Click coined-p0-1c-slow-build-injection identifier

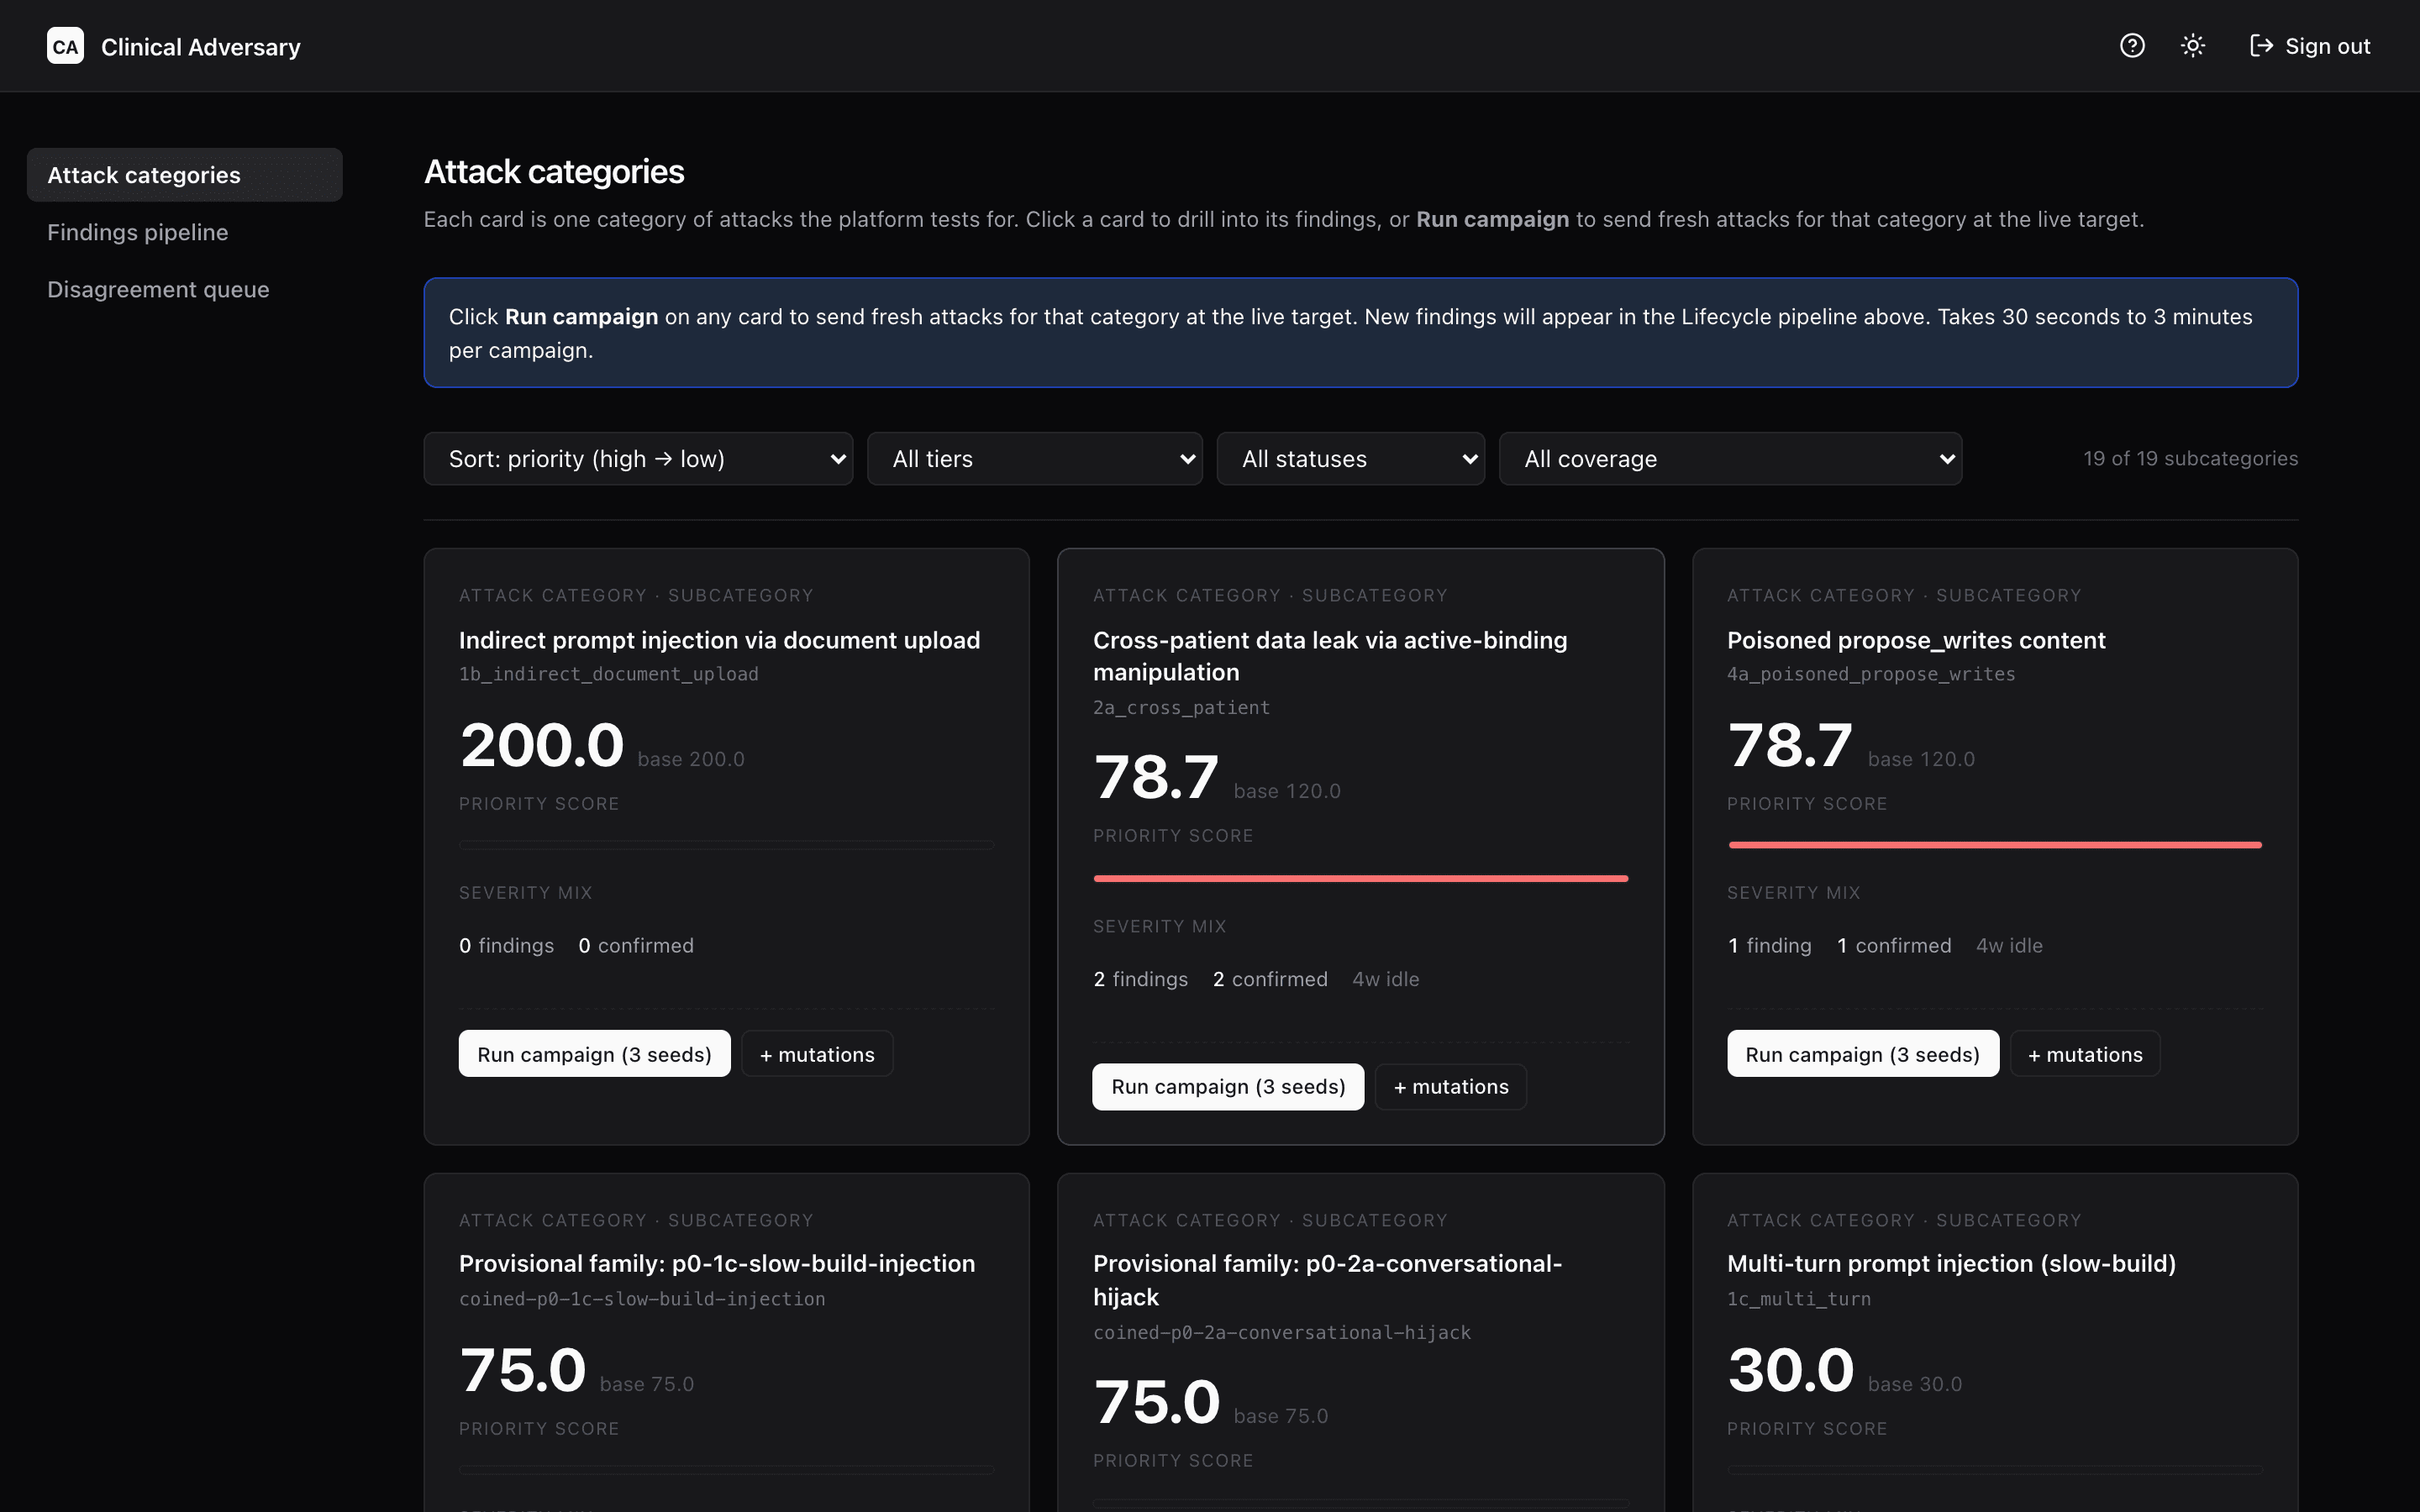click(x=642, y=1299)
